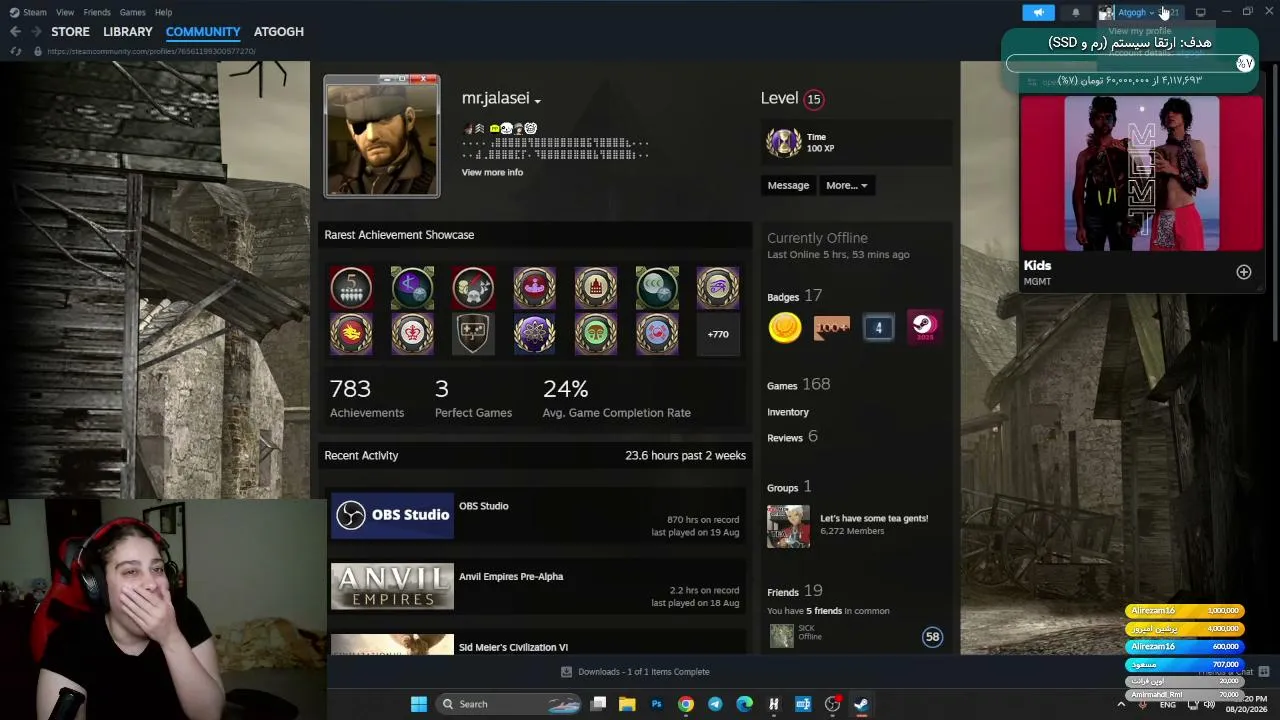Select the COMMUNITY tab

pos(203,32)
